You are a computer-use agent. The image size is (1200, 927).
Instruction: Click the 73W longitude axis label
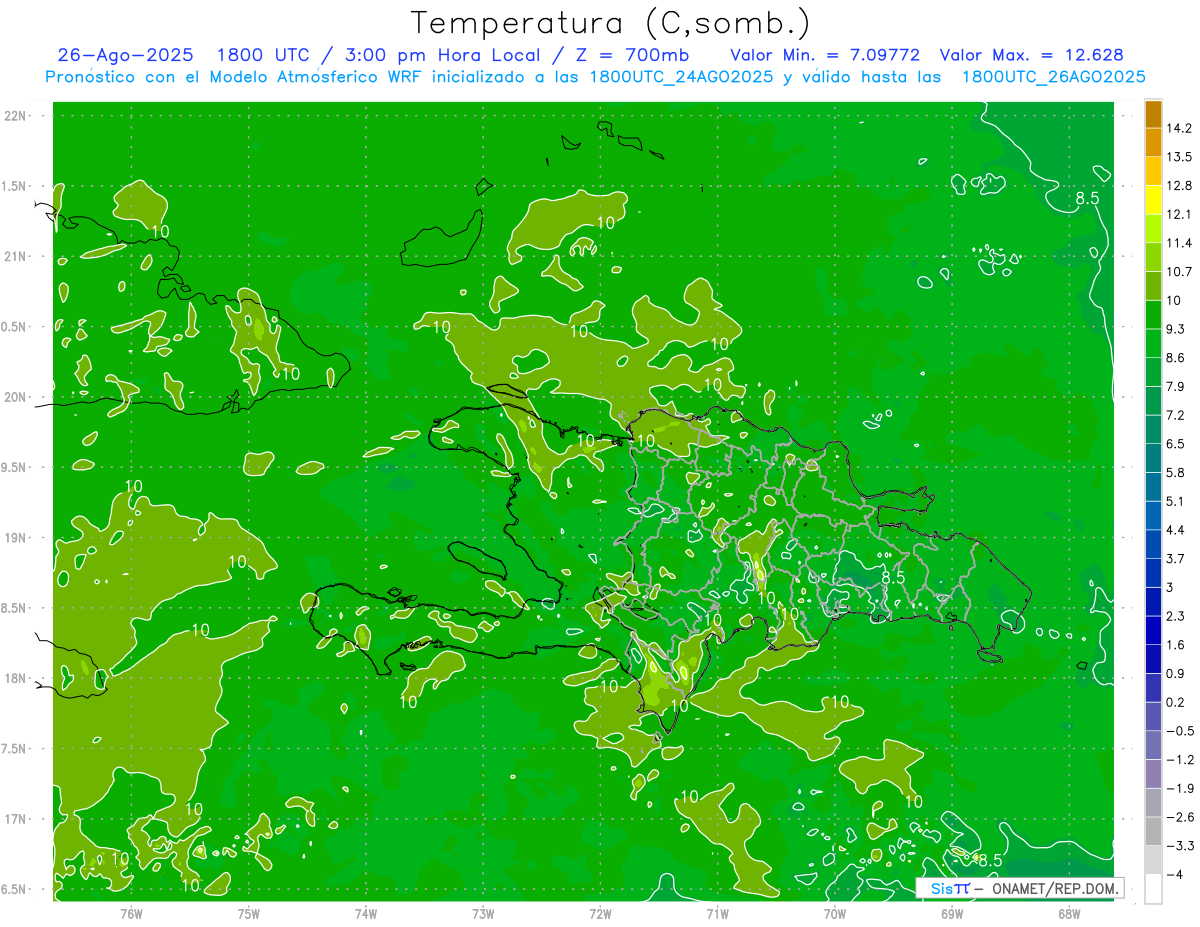tap(483, 914)
